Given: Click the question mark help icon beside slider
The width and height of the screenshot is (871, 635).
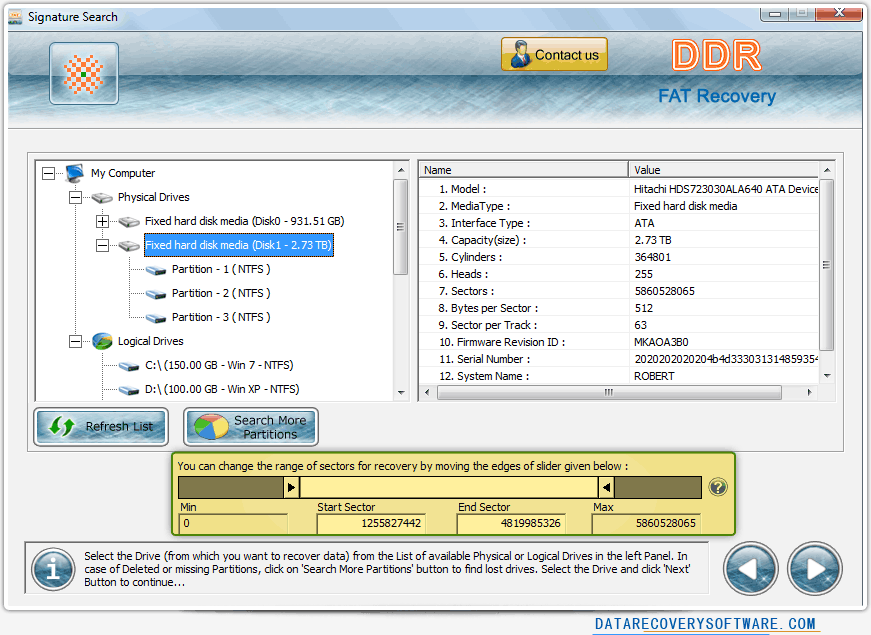Looking at the screenshot, I should (x=717, y=487).
